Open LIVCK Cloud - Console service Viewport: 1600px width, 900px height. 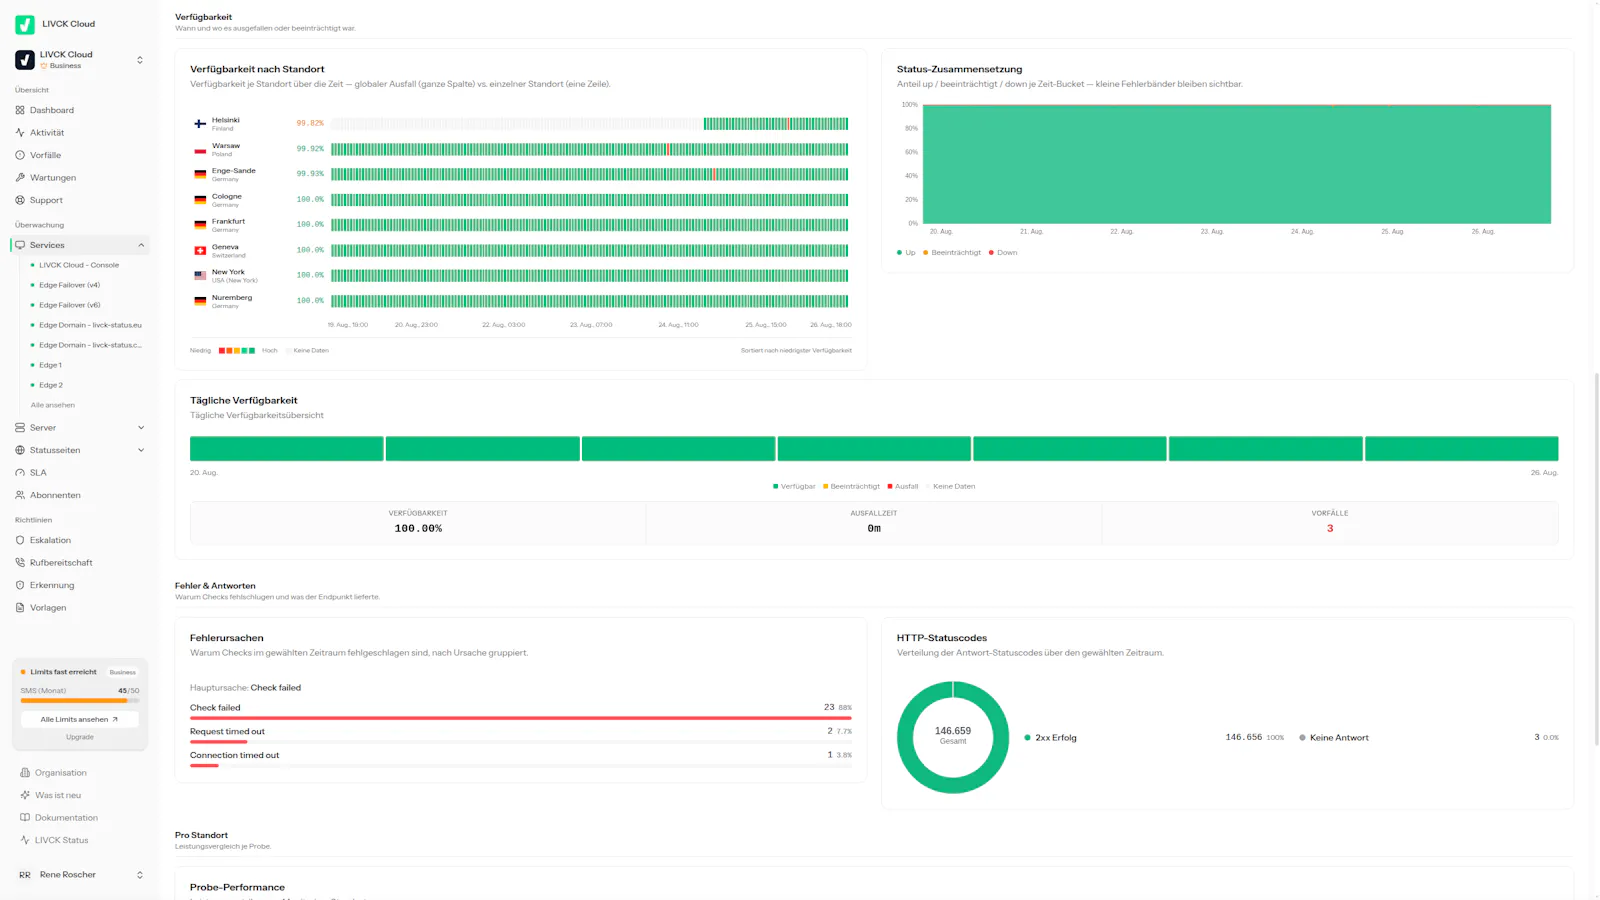80,265
